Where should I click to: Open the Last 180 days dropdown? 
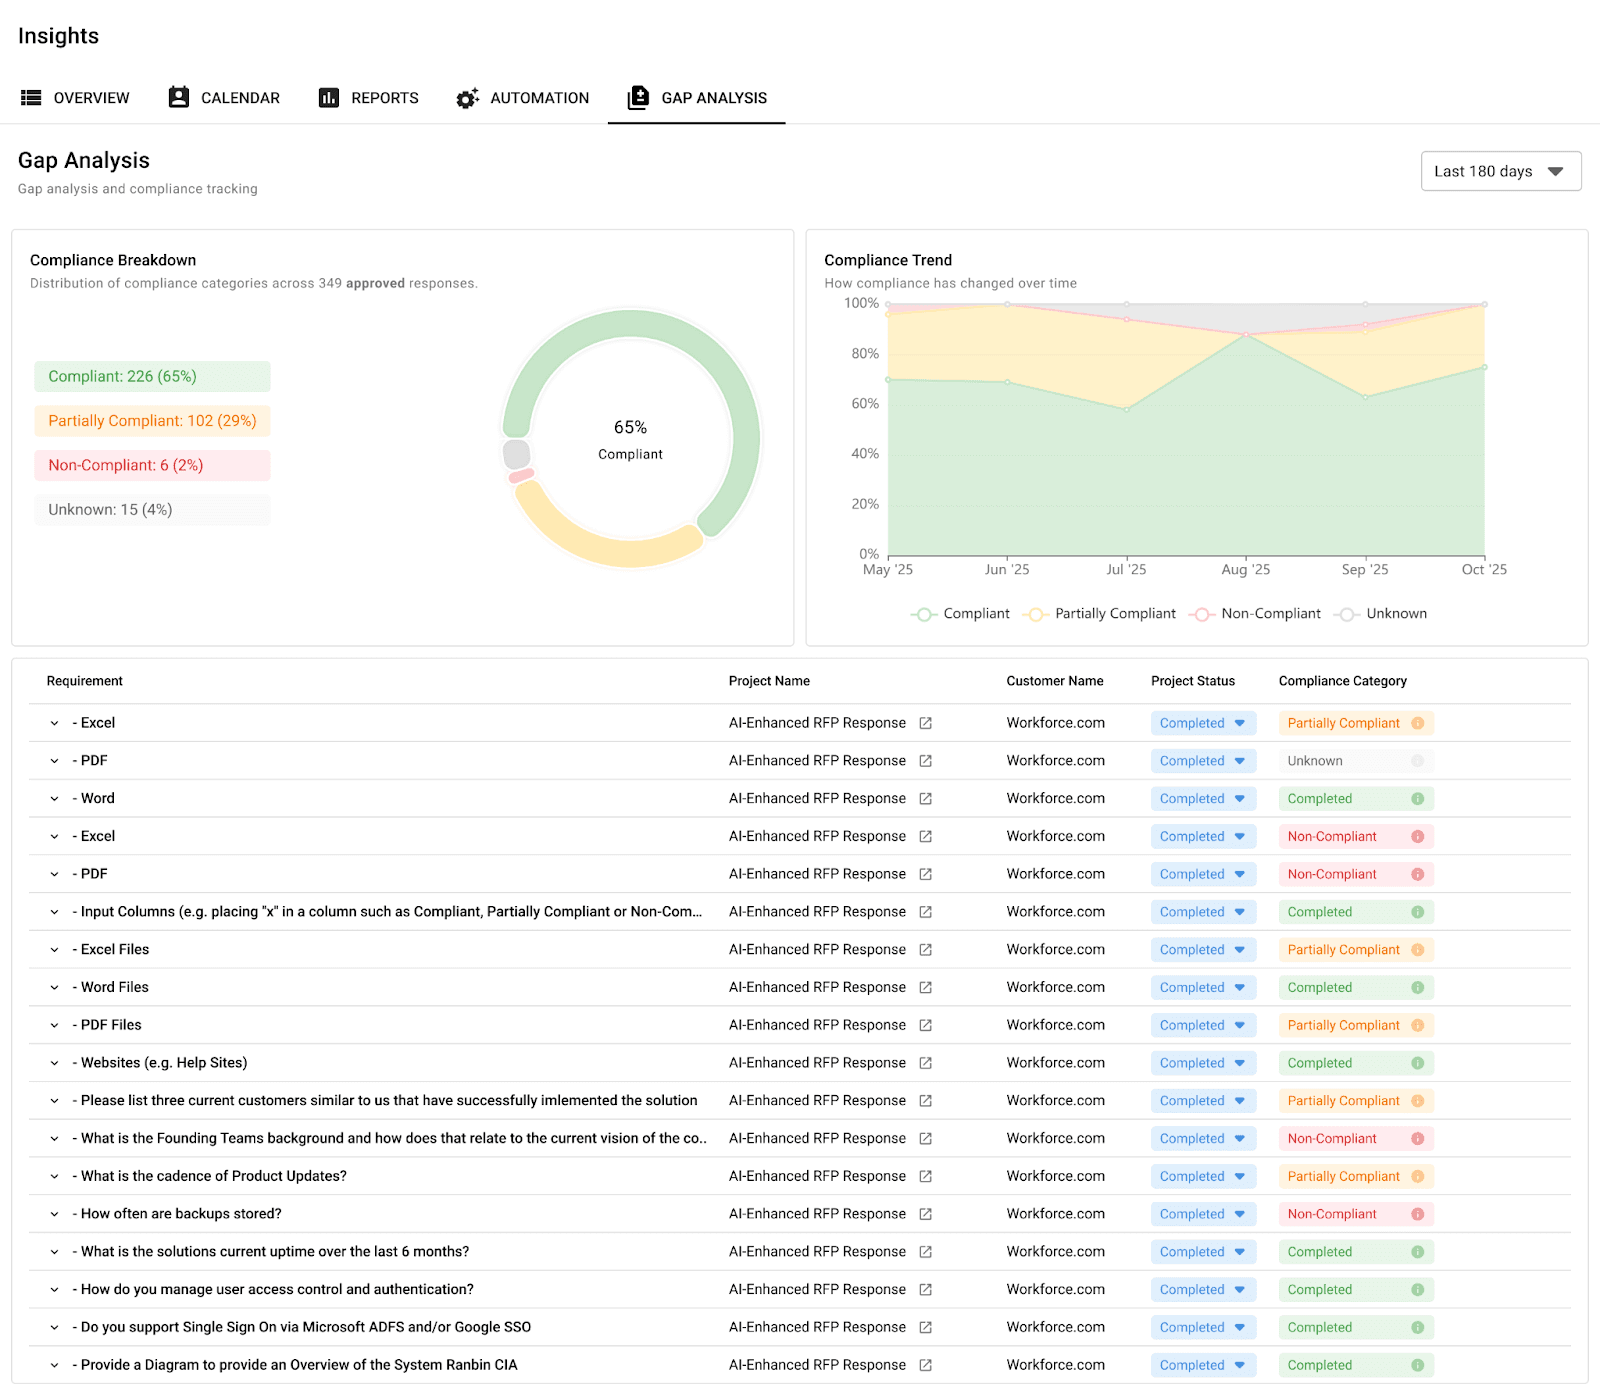(x=1501, y=171)
